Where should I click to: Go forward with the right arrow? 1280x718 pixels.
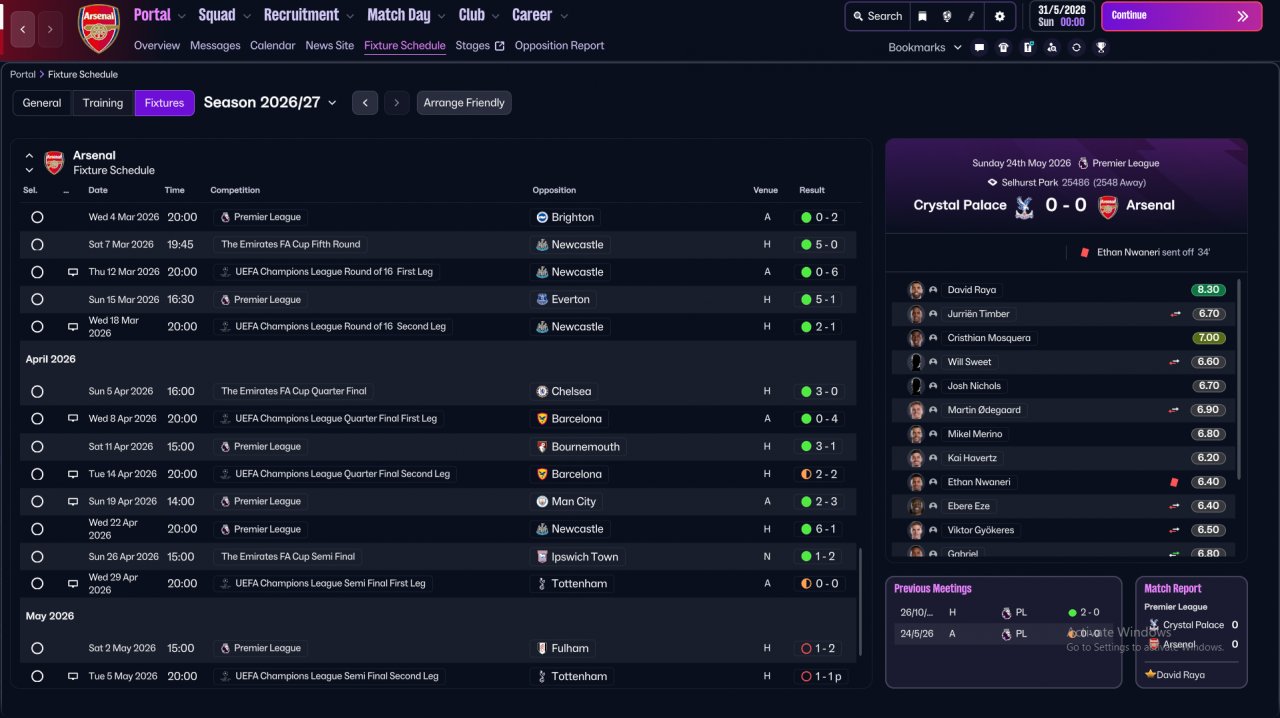click(x=51, y=29)
